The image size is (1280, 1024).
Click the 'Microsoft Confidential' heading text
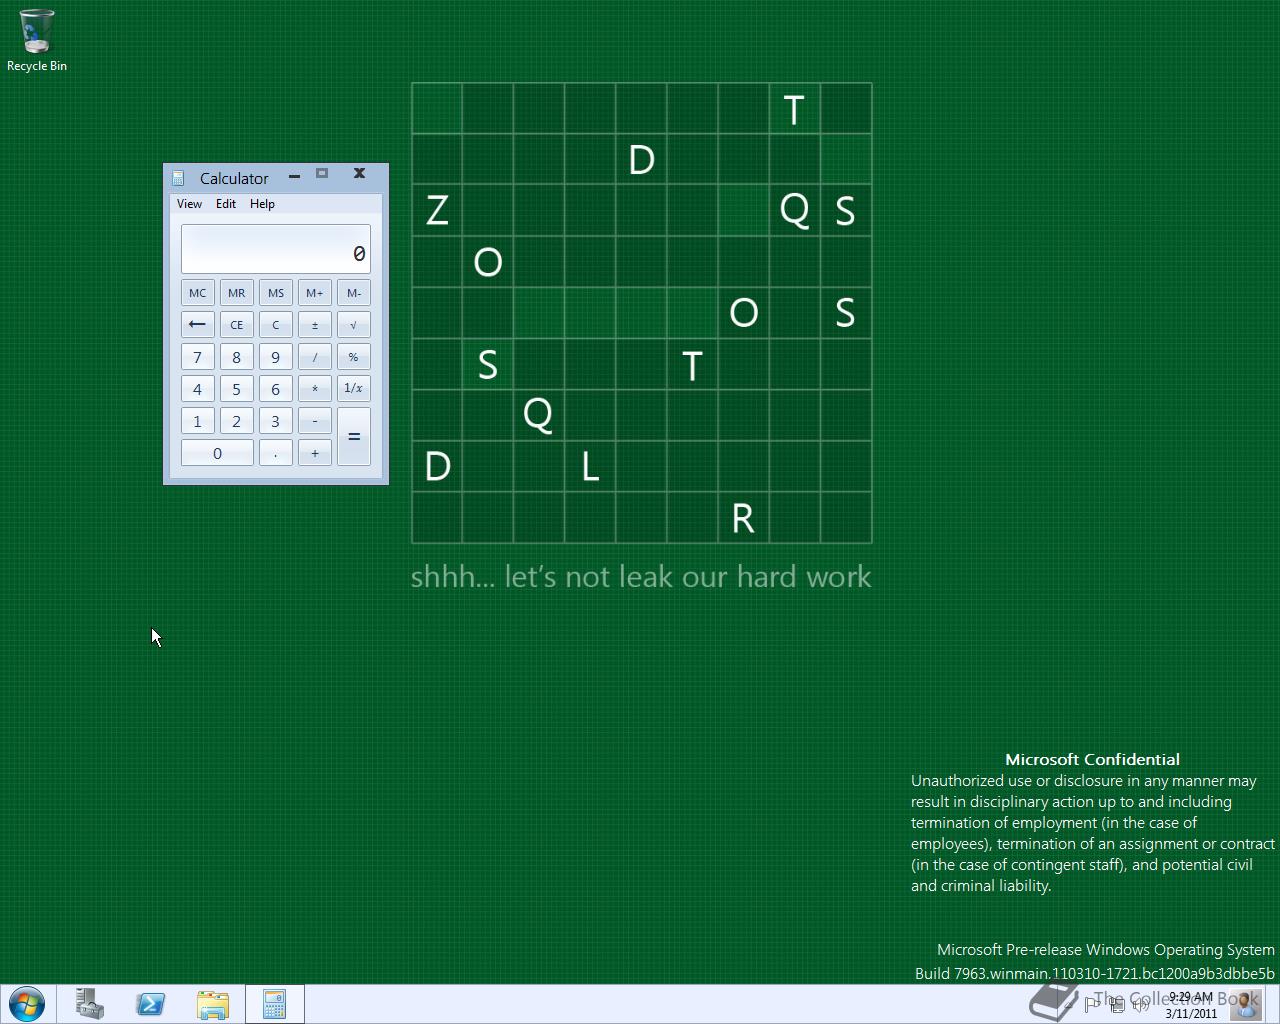tap(1092, 760)
